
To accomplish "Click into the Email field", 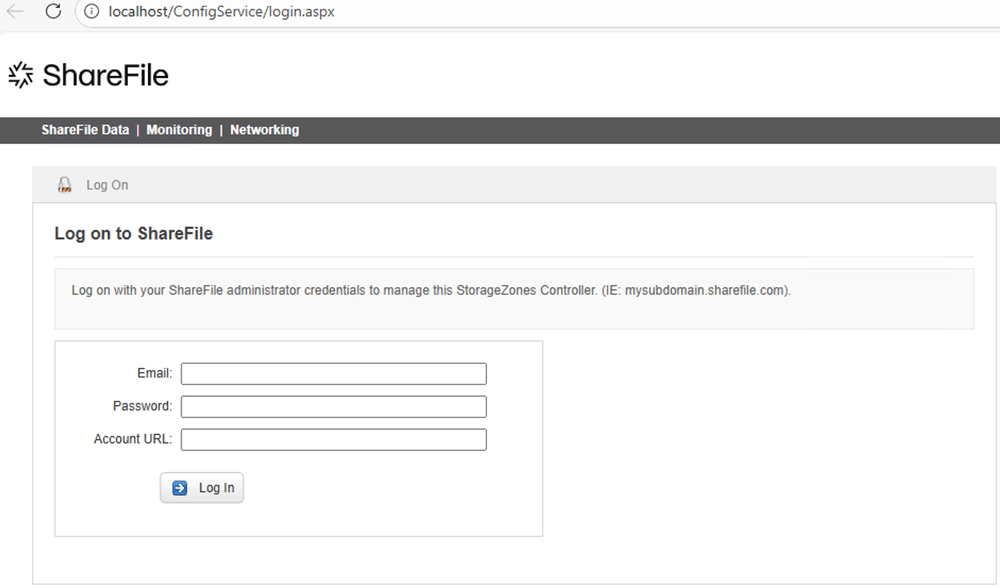I will pos(333,374).
